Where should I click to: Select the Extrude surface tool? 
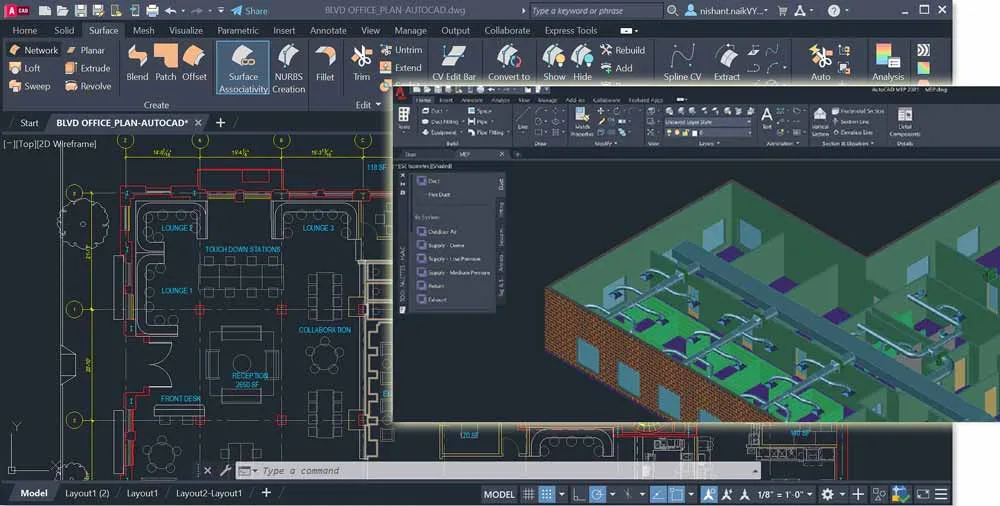coord(88,68)
